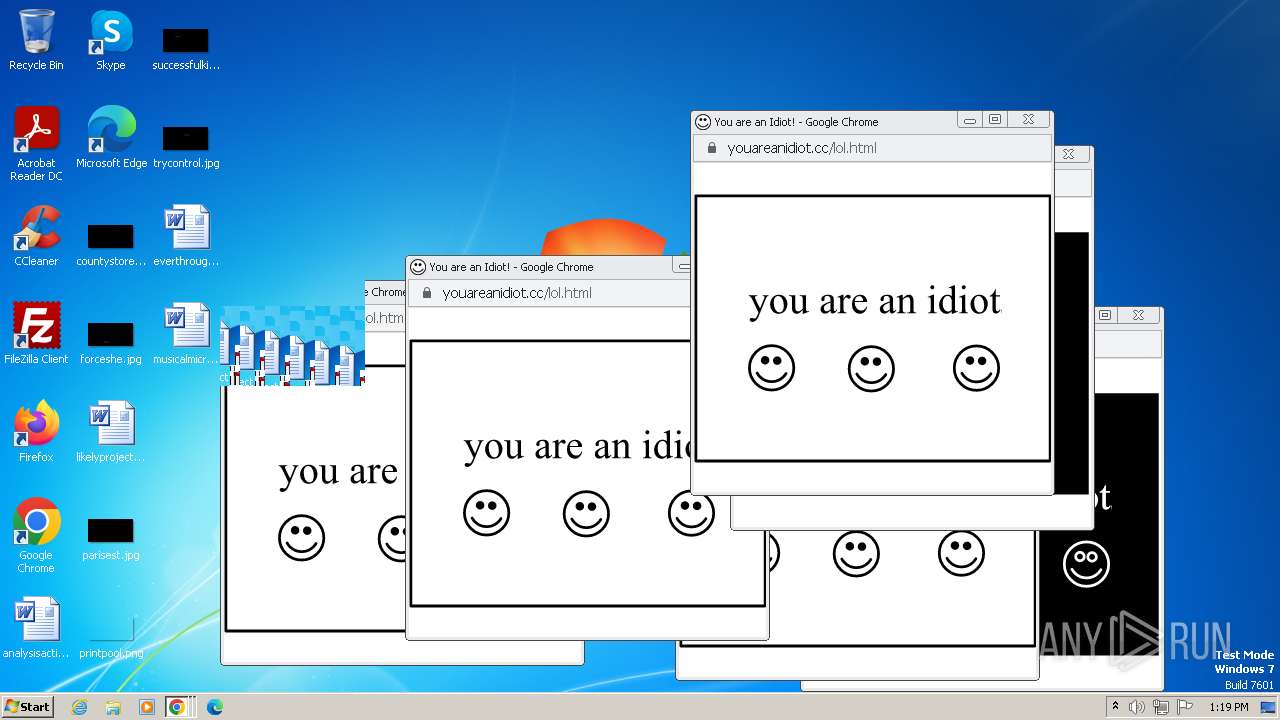This screenshot has width=1280, height=720.
Task: Open Acrobat Reader DC shortcut
Action: pos(36,144)
